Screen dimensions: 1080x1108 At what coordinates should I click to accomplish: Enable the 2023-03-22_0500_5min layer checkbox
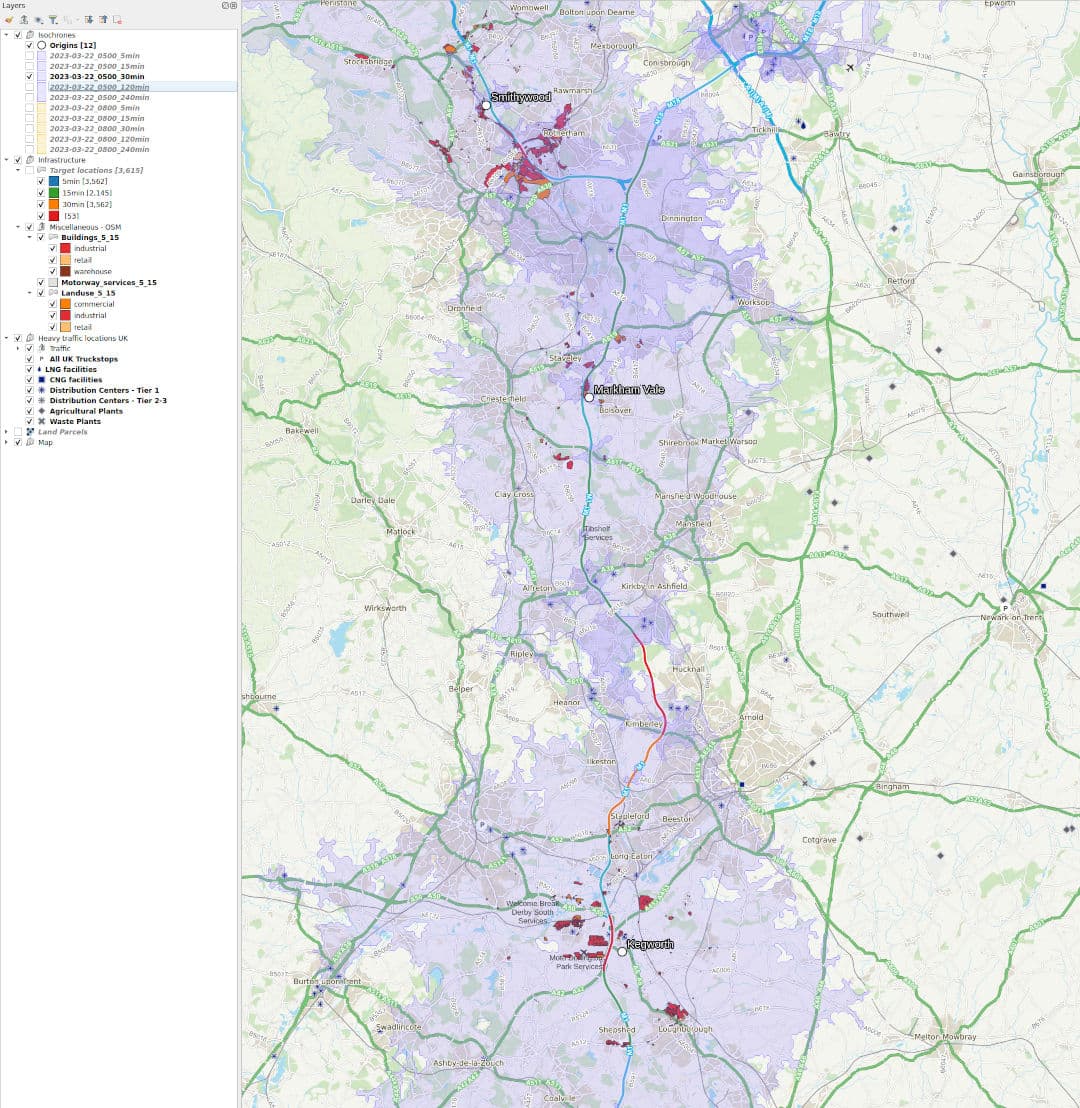[30, 56]
